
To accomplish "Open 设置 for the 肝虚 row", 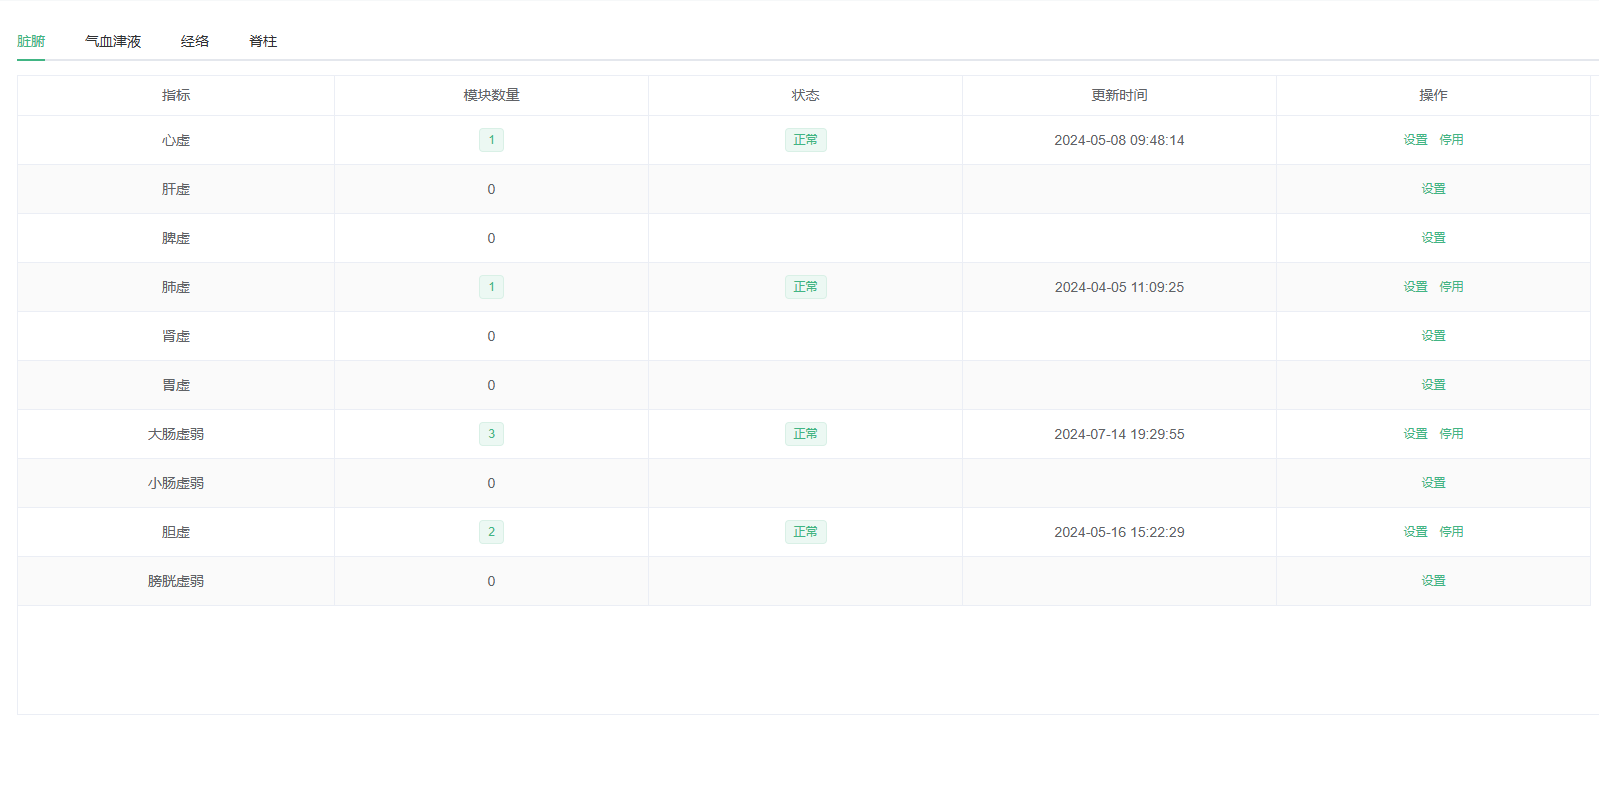I will [1433, 189].
